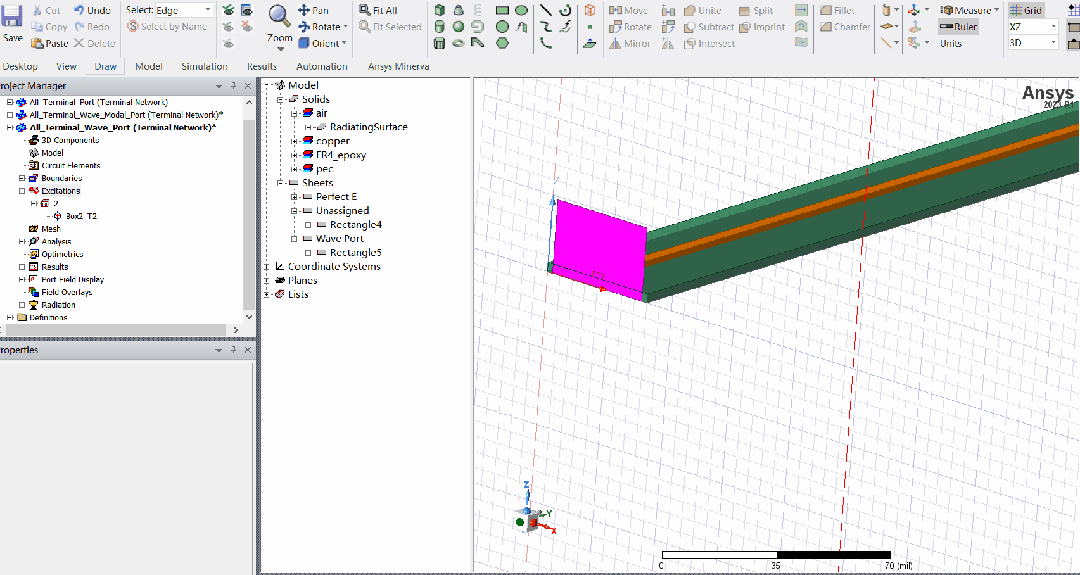The height and width of the screenshot is (575, 1080).
Task: Open the Ansys Minerva tab
Action: (x=398, y=67)
